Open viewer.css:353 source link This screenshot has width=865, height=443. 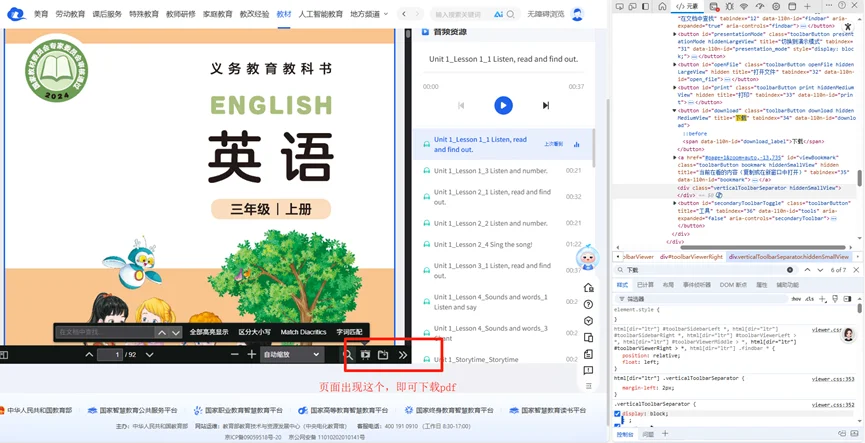click(832, 379)
